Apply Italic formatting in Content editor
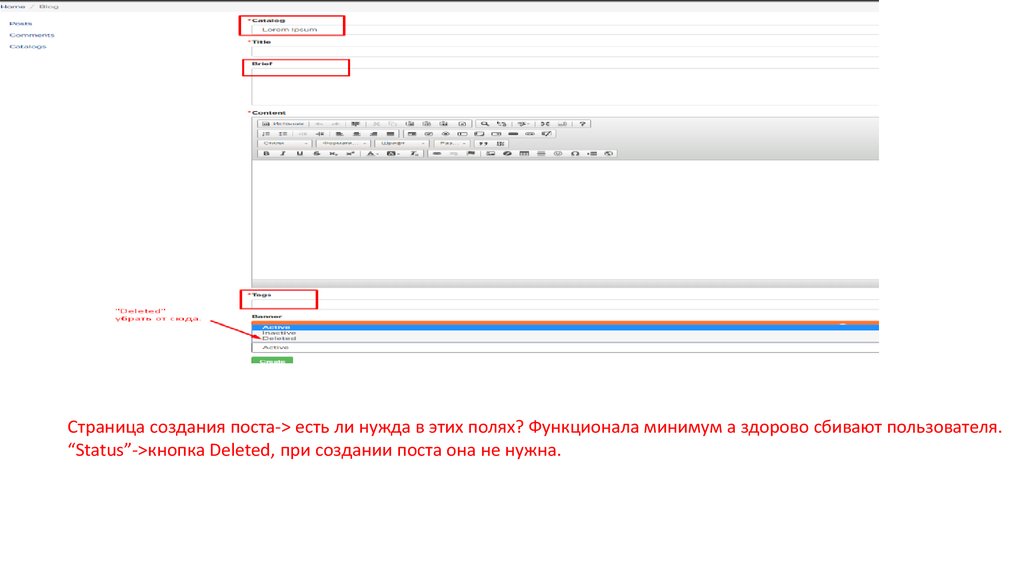 tap(283, 153)
